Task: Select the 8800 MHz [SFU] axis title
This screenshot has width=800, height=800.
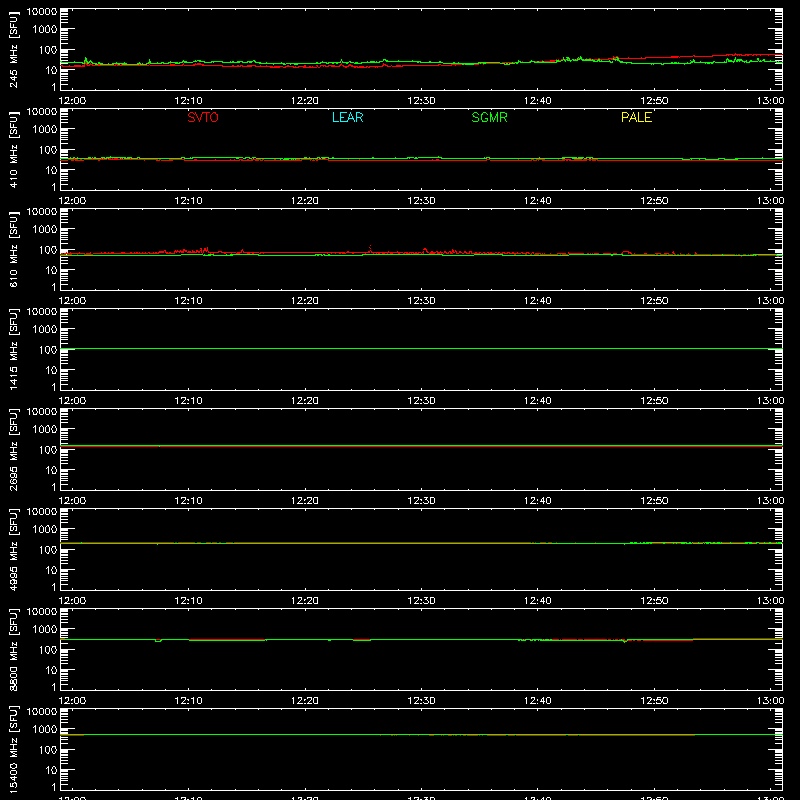Action: coord(13,649)
